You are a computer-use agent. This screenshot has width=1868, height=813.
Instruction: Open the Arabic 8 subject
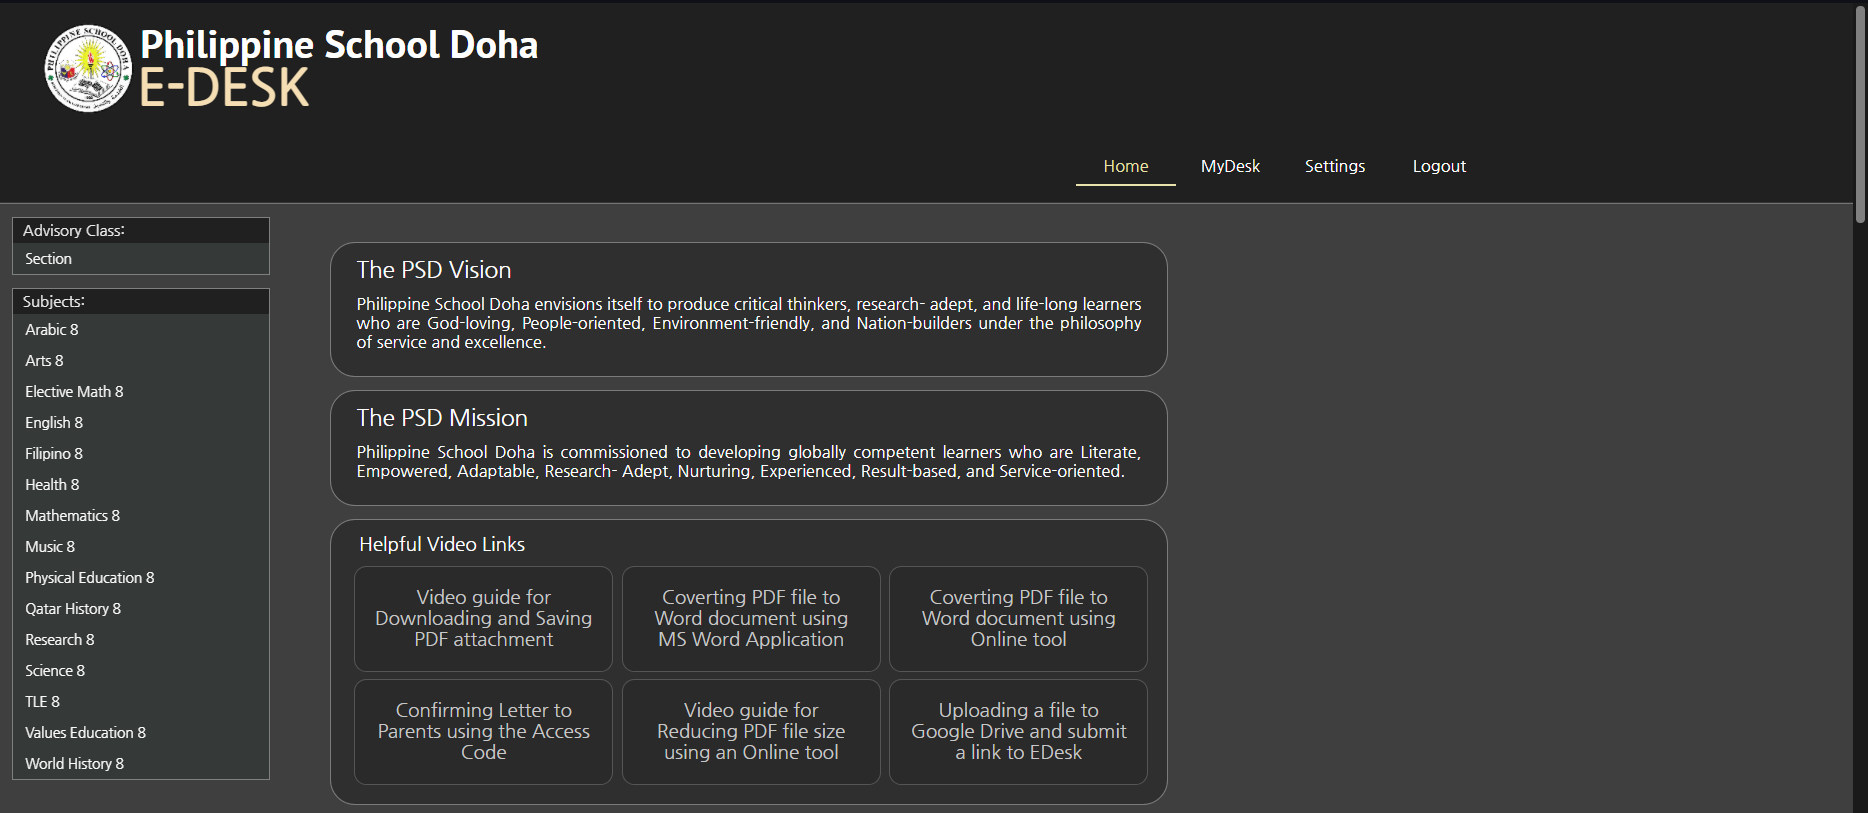point(141,330)
